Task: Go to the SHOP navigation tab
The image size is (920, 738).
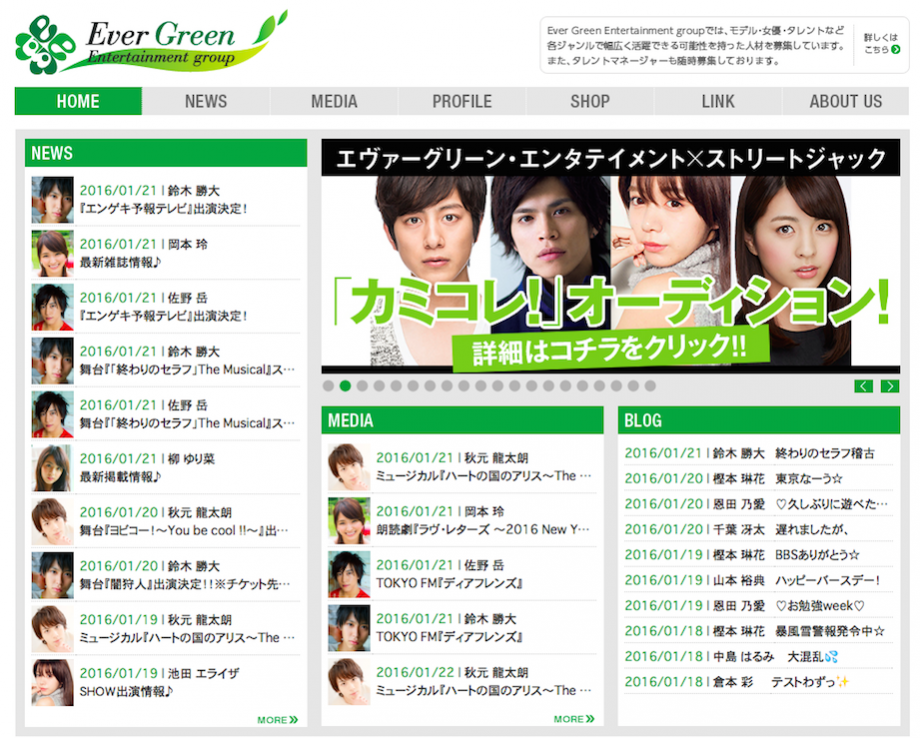Action: coord(590,101)
